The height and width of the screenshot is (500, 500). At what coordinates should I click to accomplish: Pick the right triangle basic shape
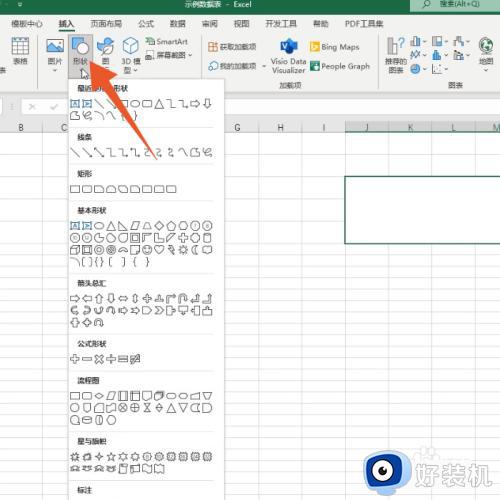tap(123, 226)
